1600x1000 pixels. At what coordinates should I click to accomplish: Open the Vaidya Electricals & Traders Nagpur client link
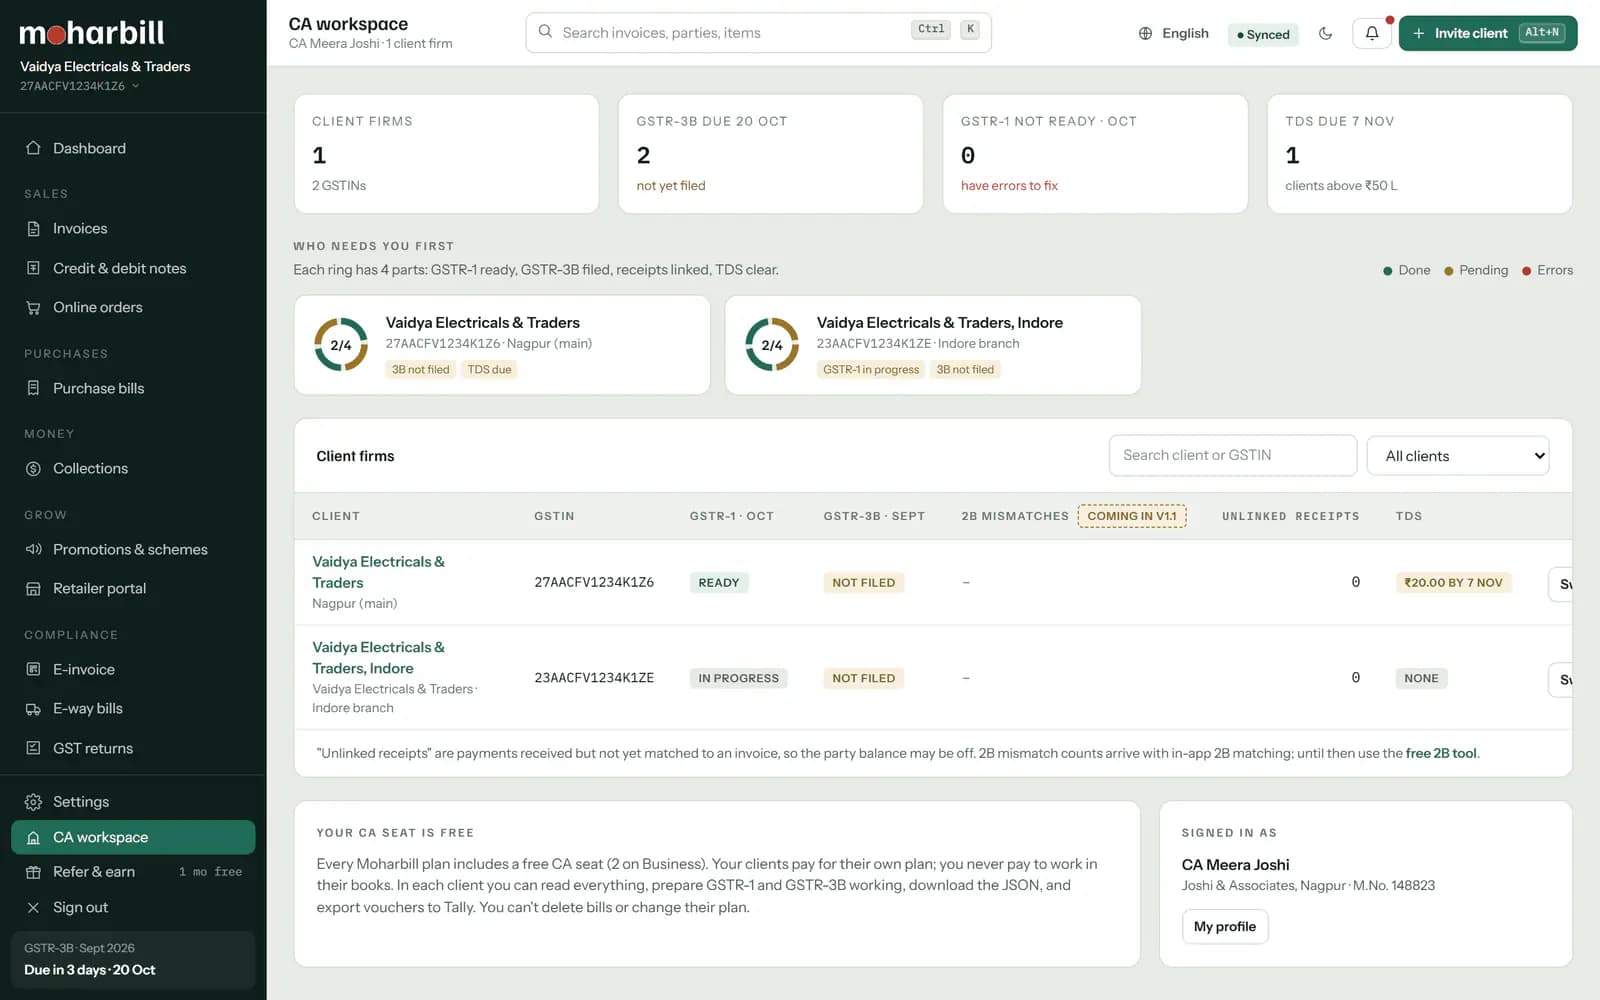point(378,572)
